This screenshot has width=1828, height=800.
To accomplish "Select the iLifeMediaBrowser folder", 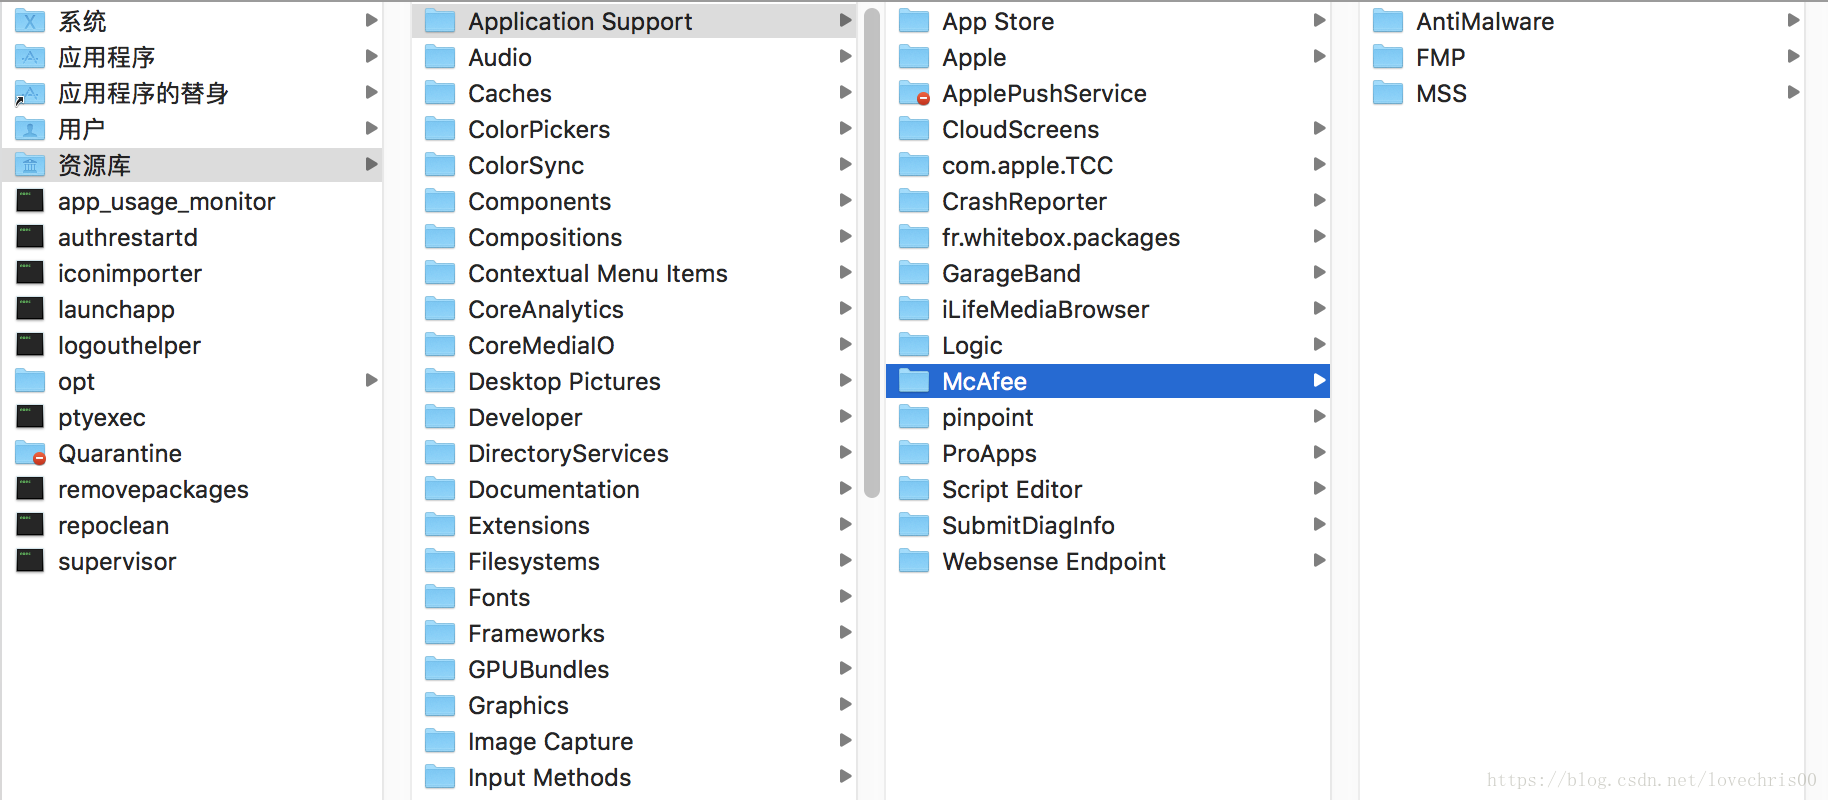I will pos(1108,309).
